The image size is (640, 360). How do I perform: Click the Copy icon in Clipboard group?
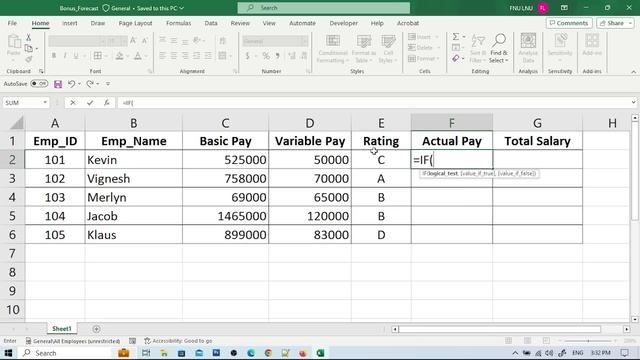coord(29,49)
